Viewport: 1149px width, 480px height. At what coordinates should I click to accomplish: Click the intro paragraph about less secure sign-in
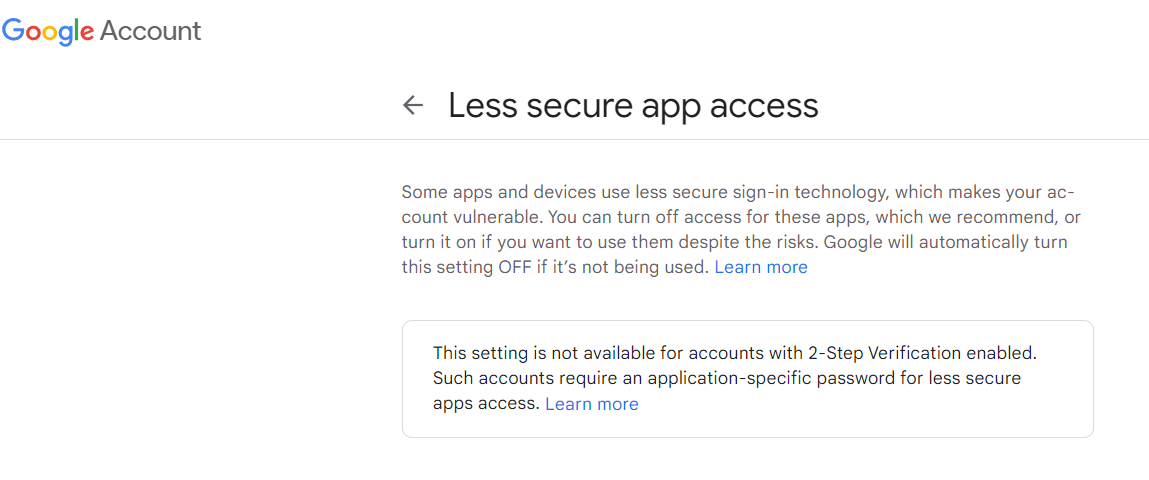coord(740,229)
